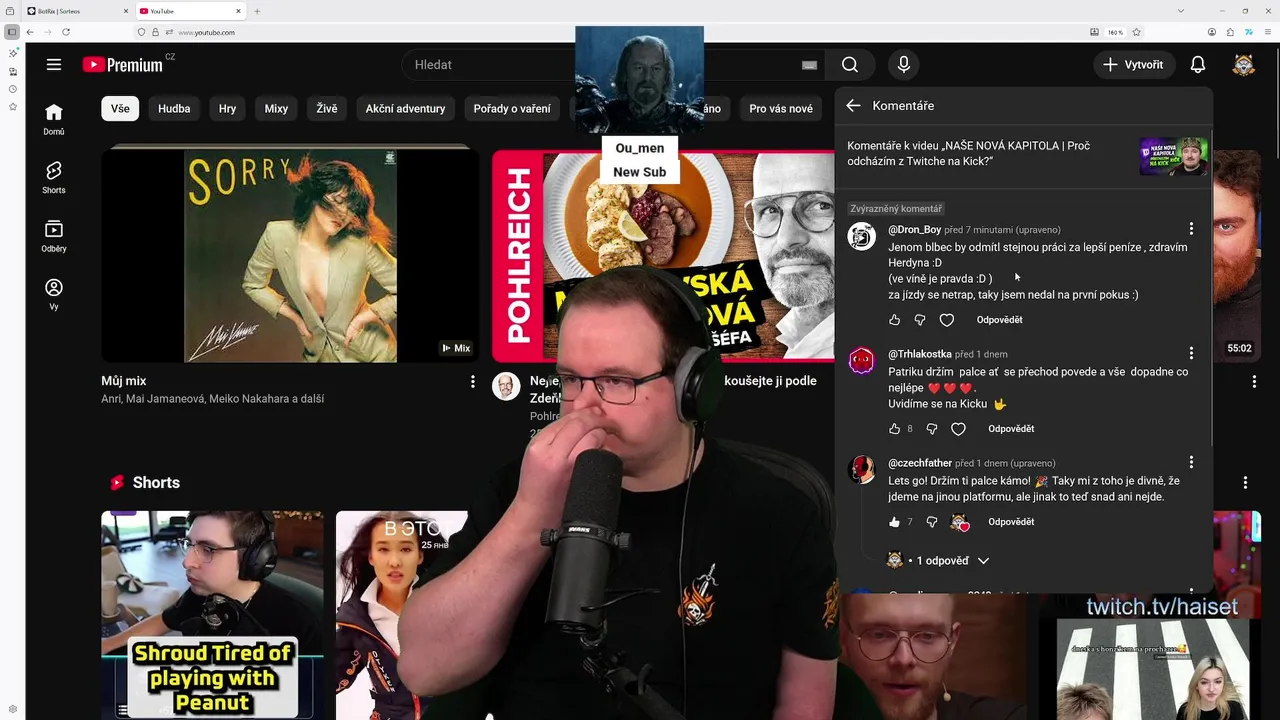Like the @Dron_Boy comment

(894, 320)
